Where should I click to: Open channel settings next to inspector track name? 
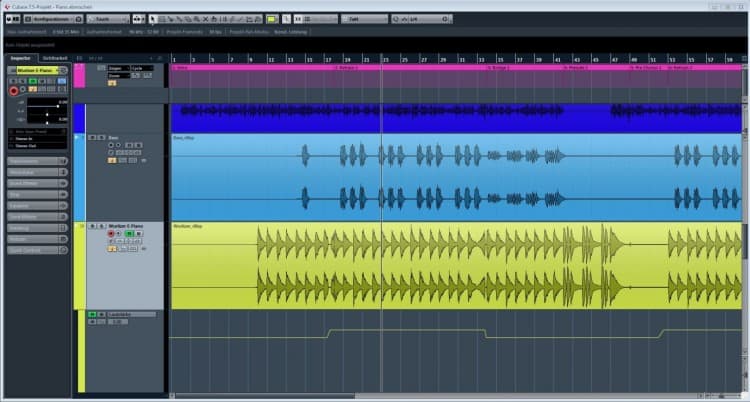coord(64,70)
